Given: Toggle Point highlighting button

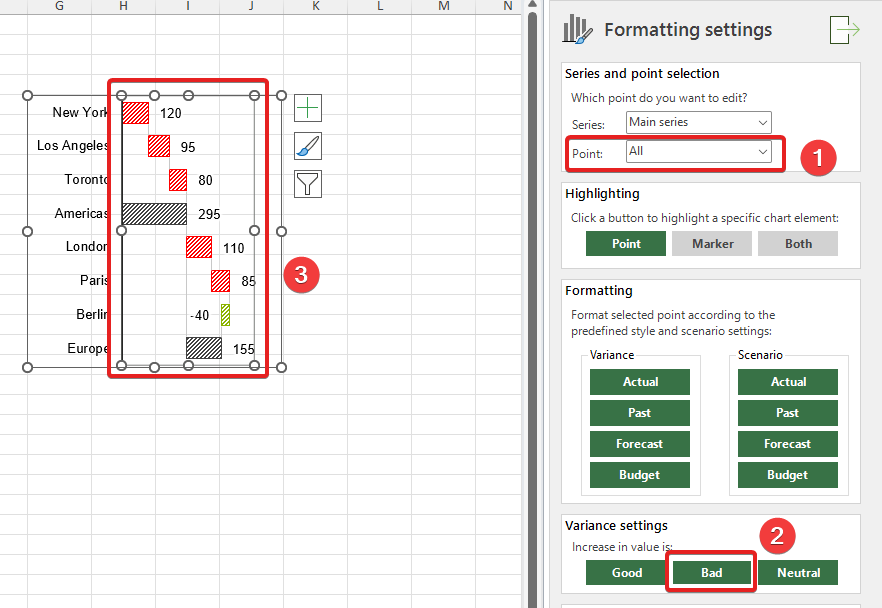Looking at the screenshot, I should [626, 243].
